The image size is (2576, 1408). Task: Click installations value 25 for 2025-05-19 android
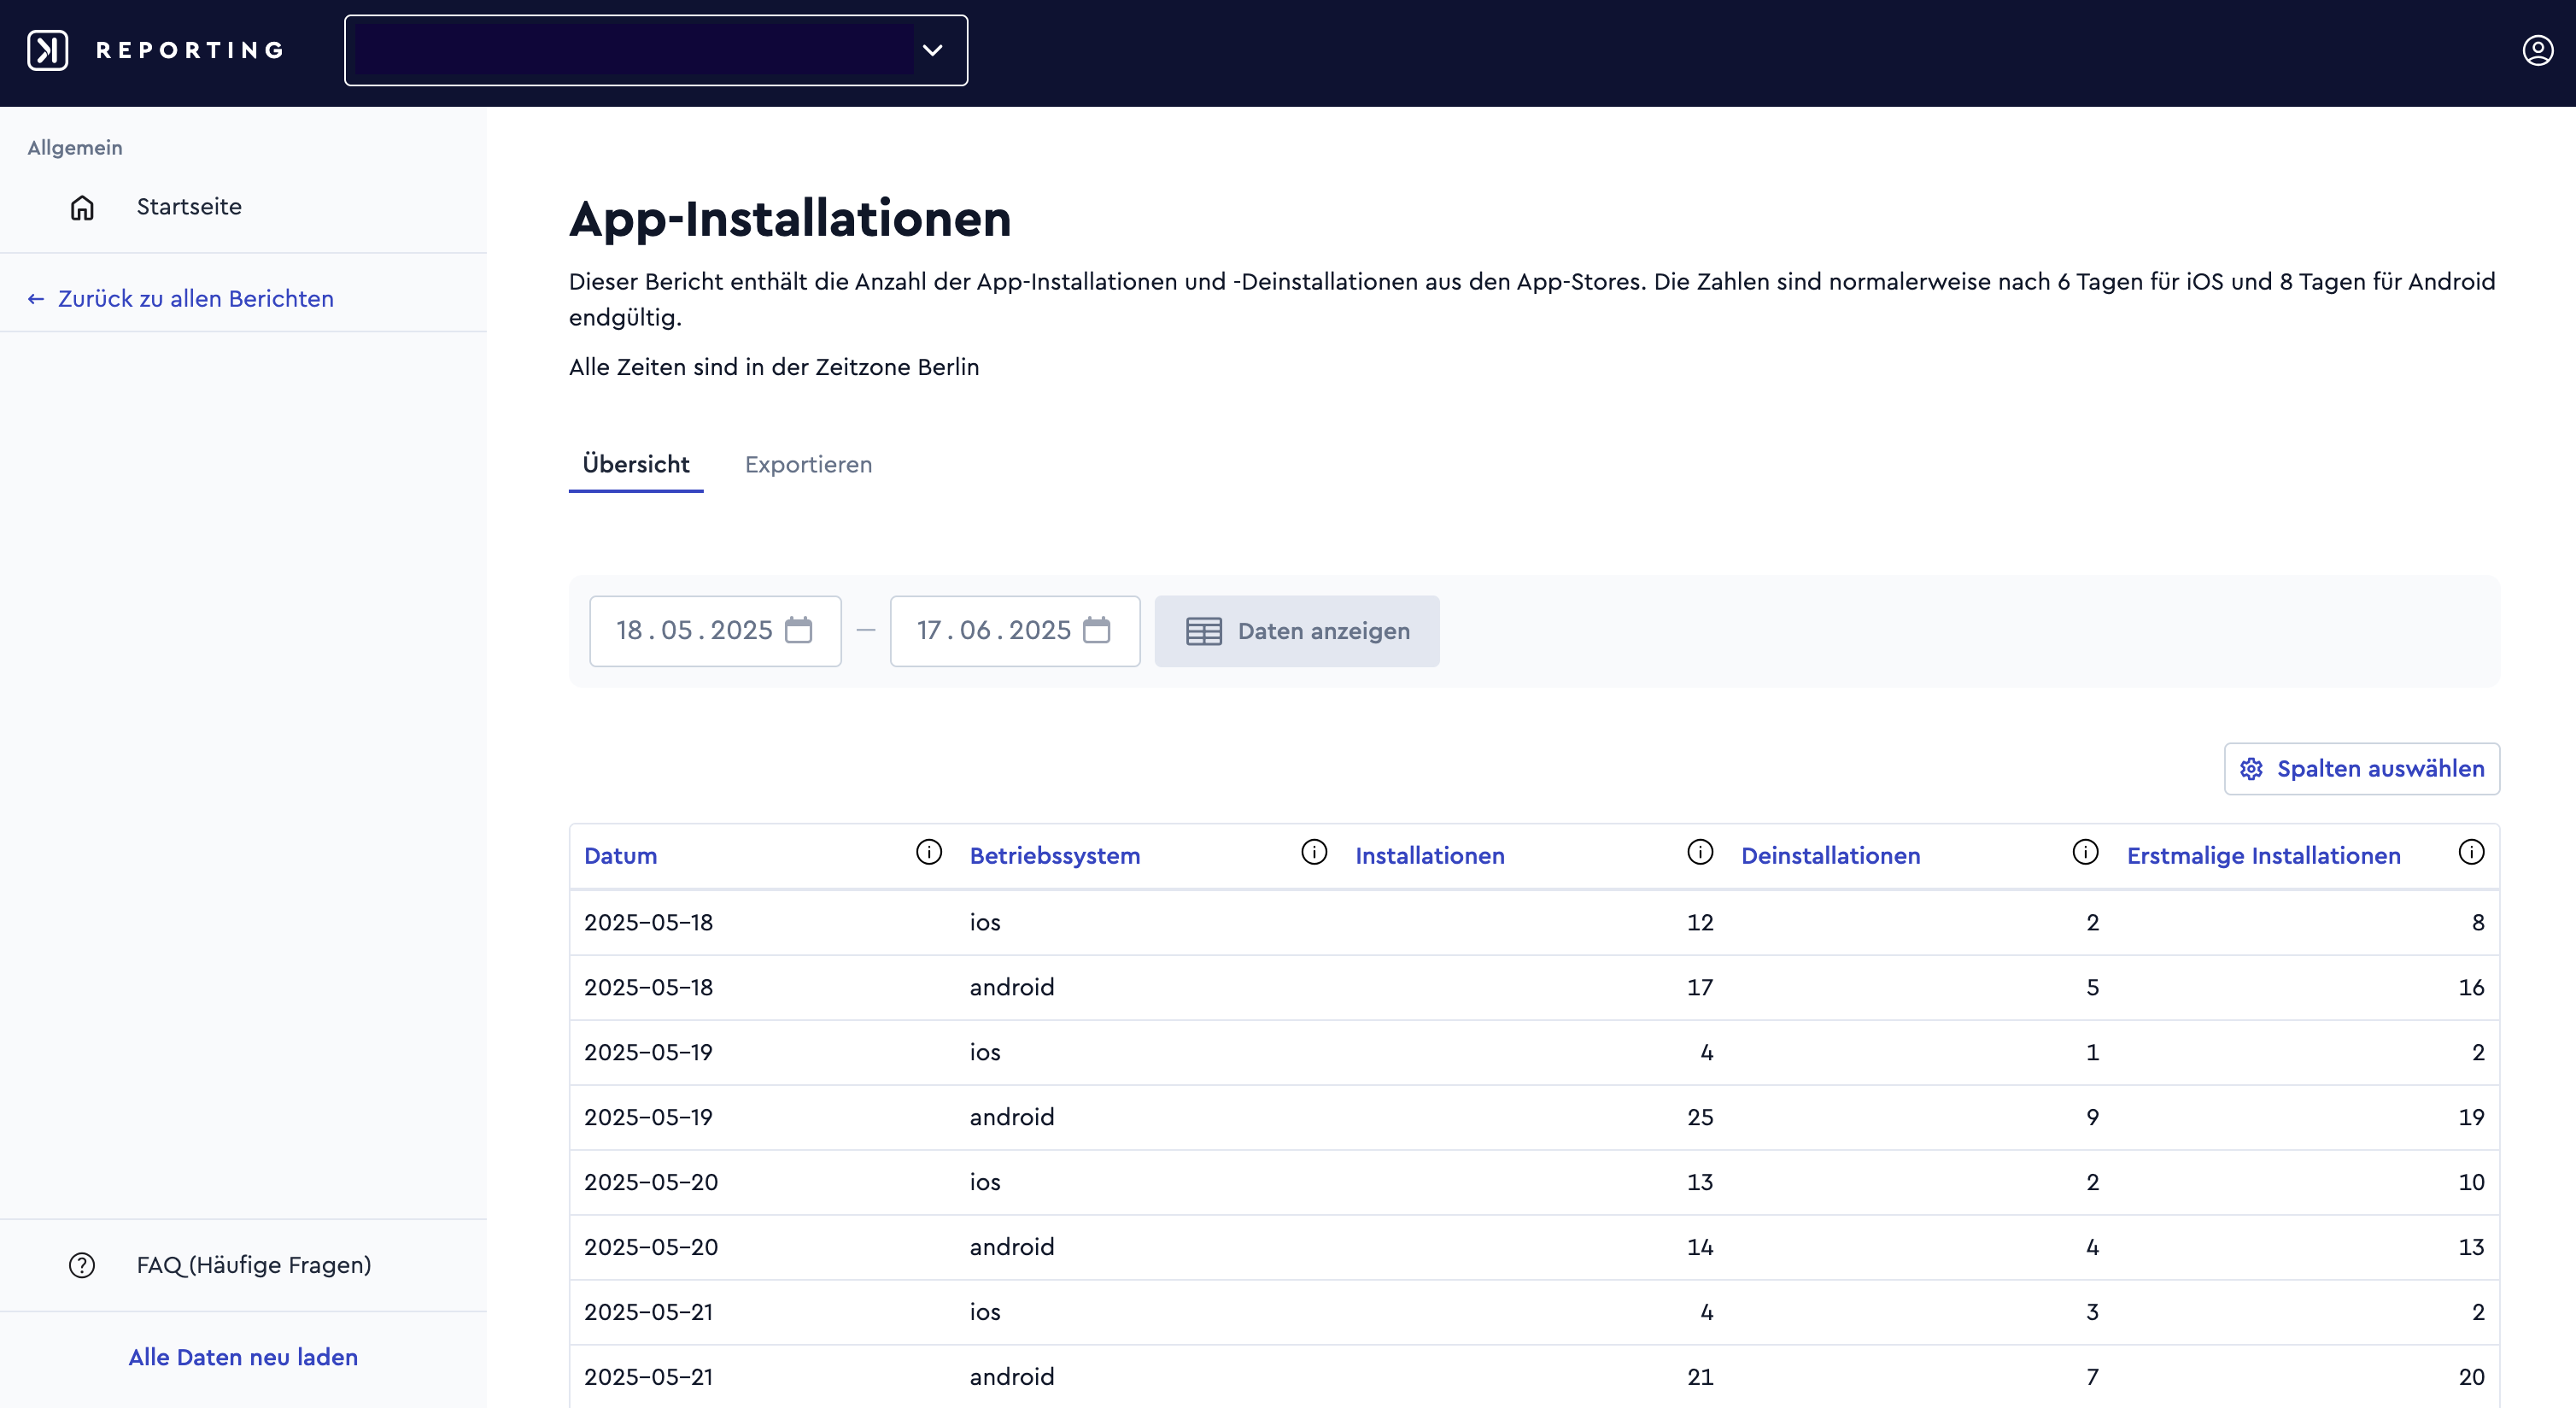tap(1700, 1117)
